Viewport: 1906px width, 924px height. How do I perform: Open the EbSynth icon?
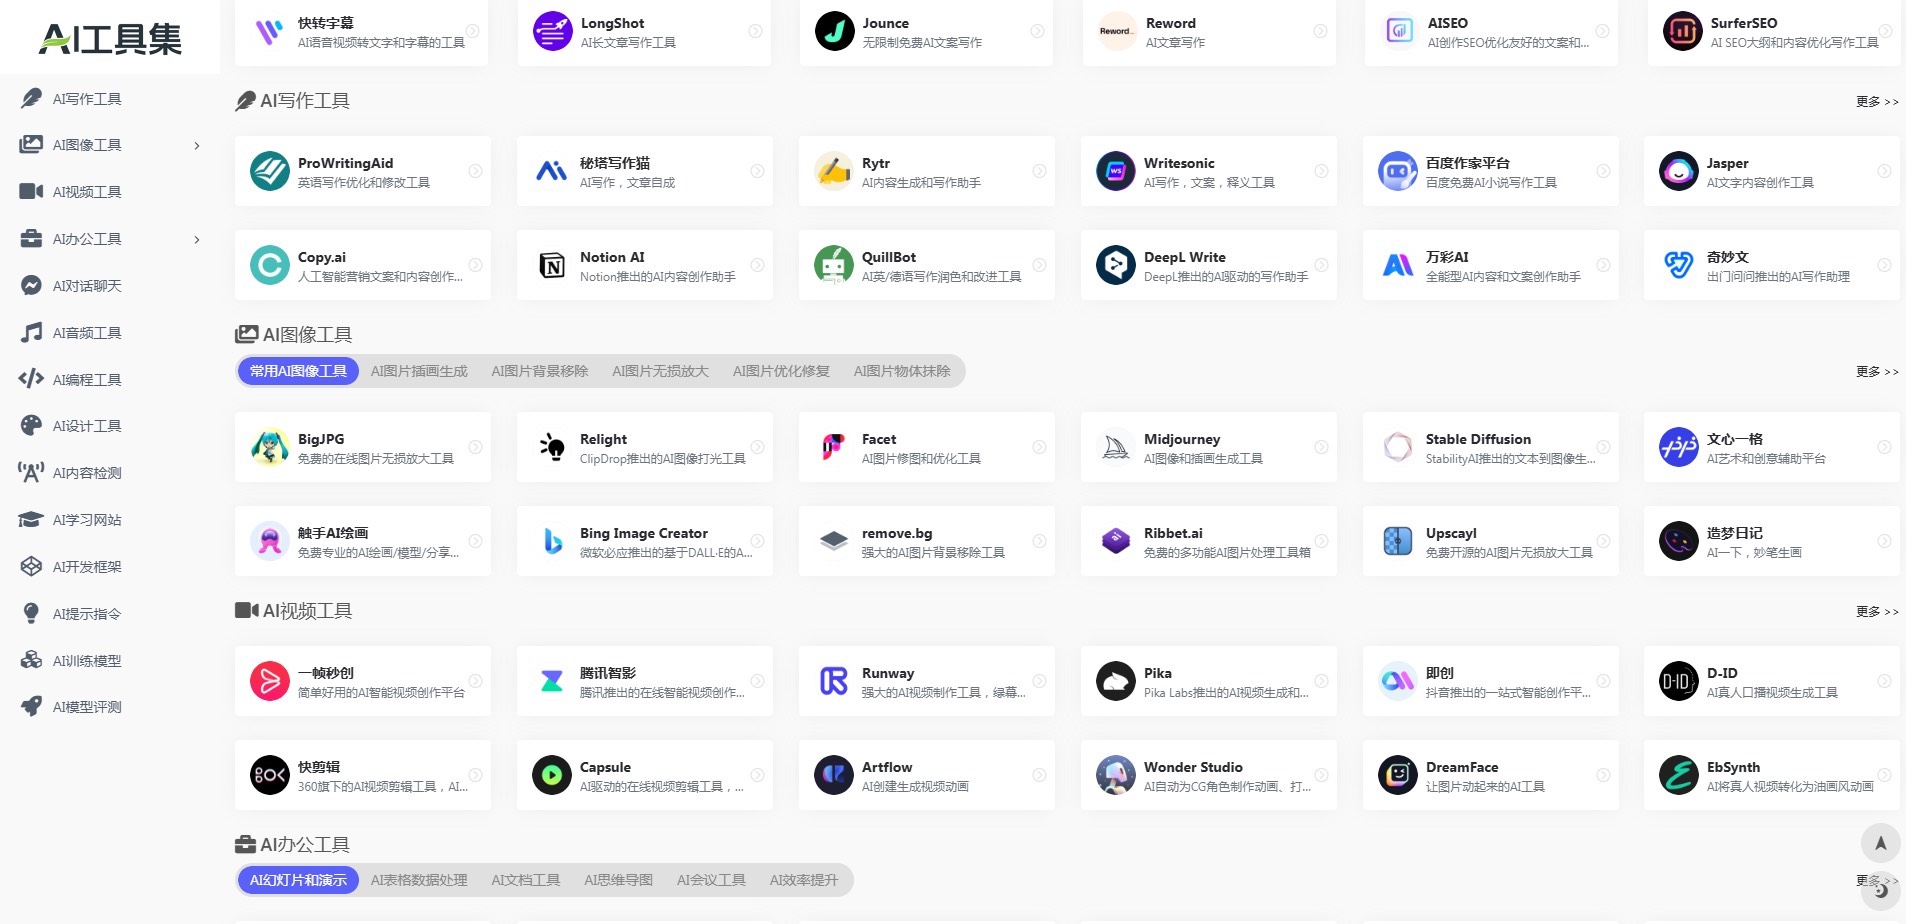point(1679,775)
